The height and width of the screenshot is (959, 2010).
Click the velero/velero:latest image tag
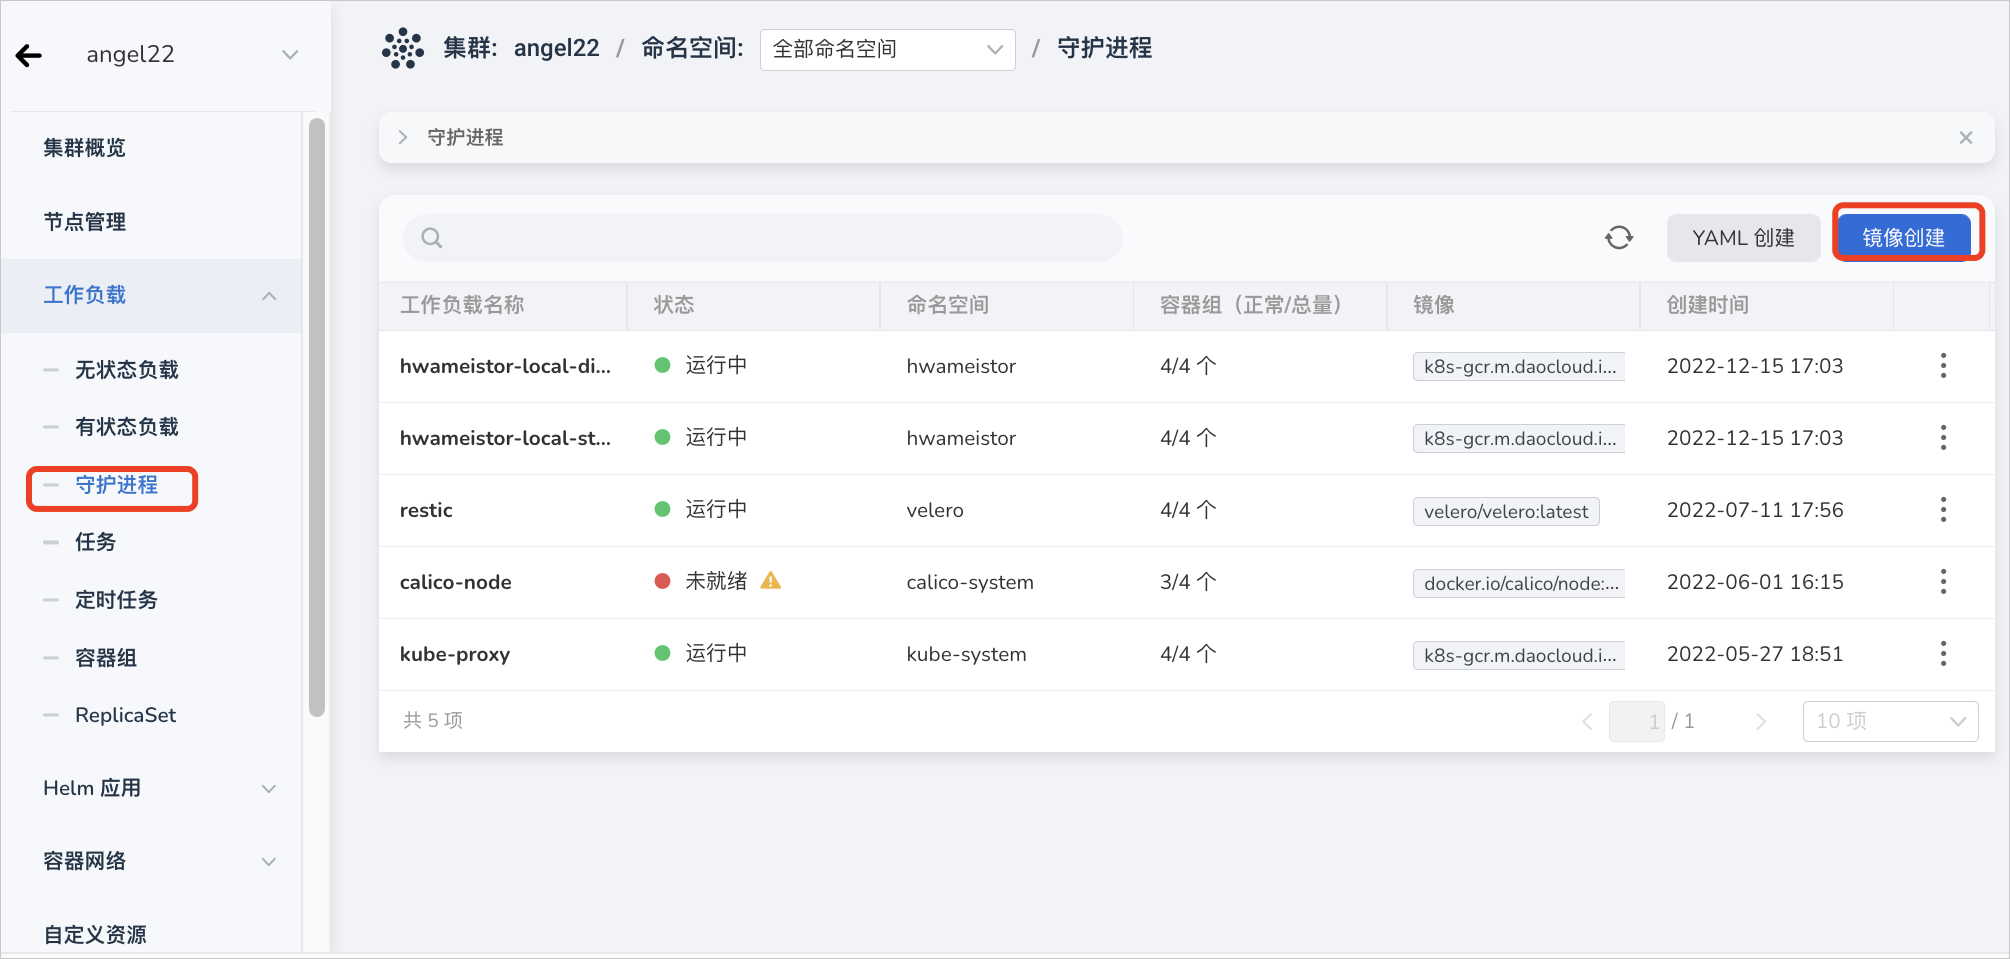click(1506, 511)
